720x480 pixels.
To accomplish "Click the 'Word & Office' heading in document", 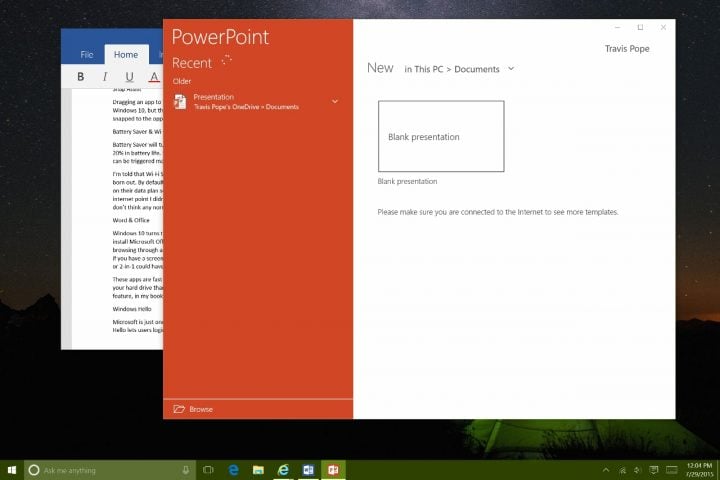I will click(x=131, y=220).
